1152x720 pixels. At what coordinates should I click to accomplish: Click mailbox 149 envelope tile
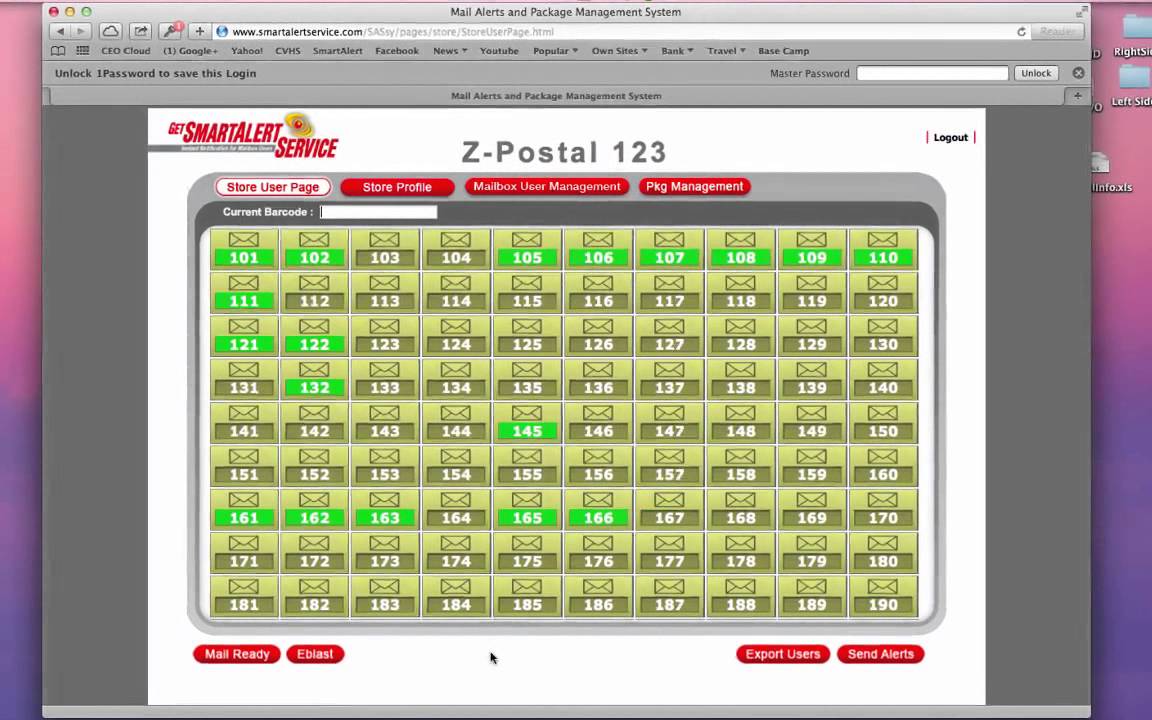coord(812,422)
